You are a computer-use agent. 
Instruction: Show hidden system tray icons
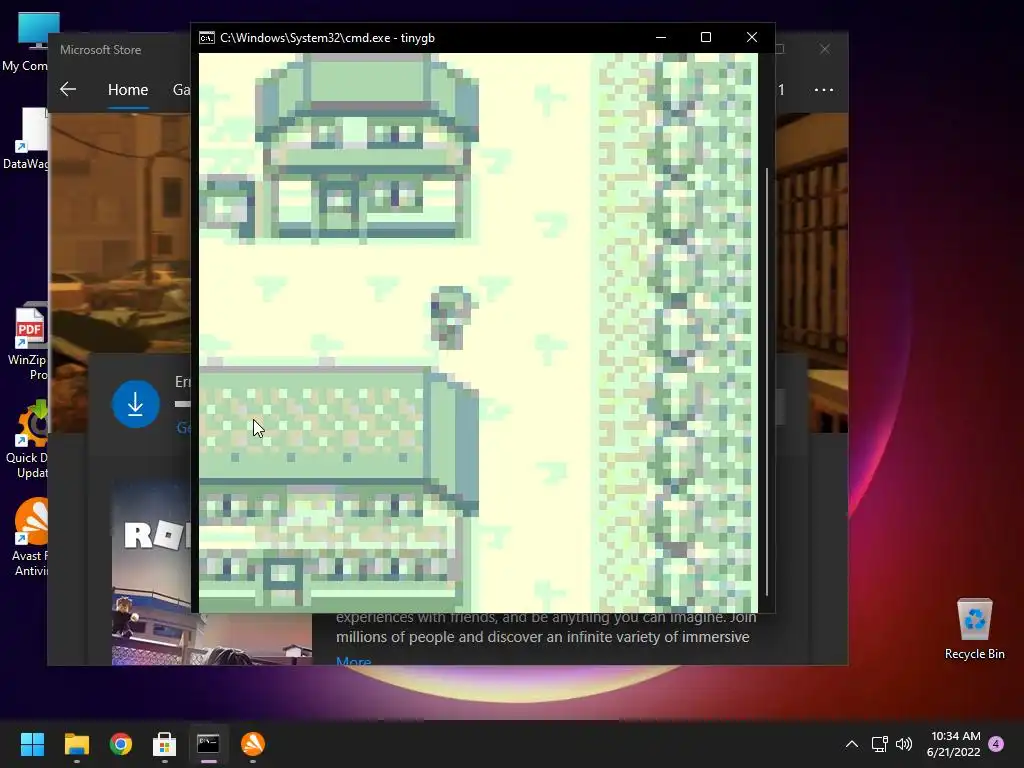click(x=852, y=744)
